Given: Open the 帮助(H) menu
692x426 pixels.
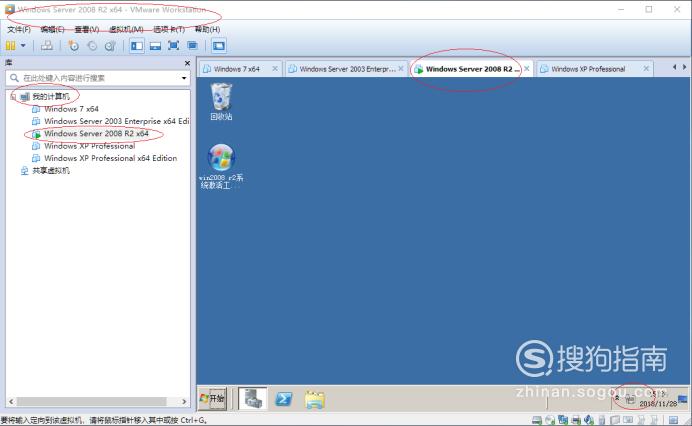Looking at the screenshot, I should [x=207, y=30].
